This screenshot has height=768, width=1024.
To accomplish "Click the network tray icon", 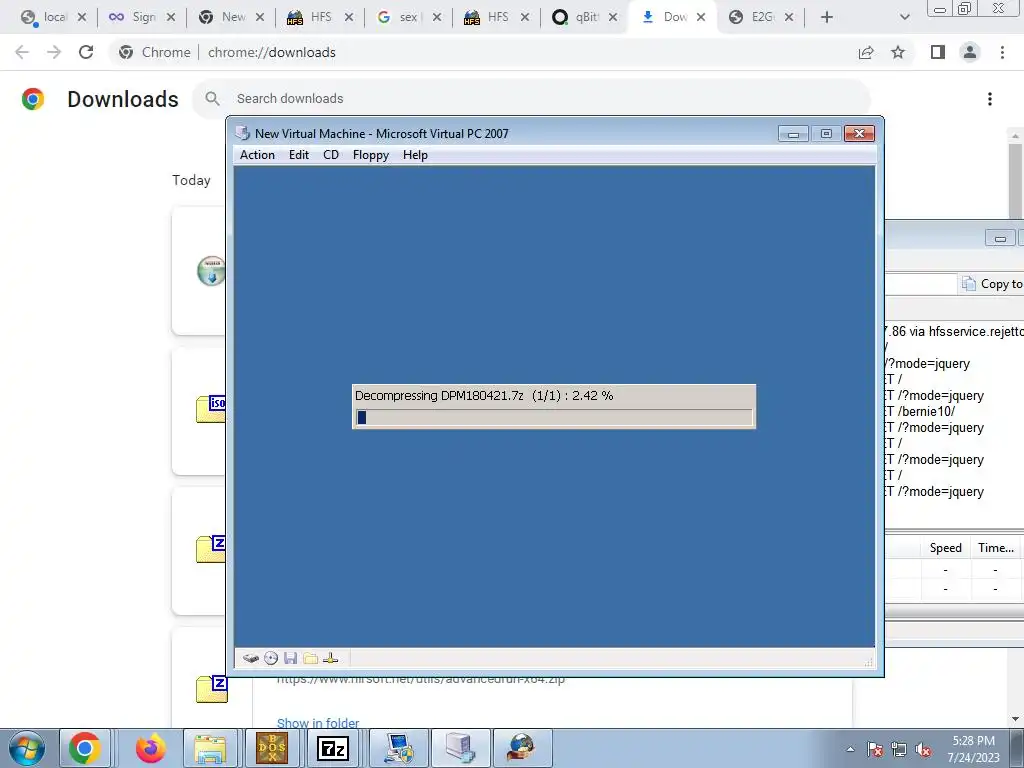I will click(x=899, y=749).
